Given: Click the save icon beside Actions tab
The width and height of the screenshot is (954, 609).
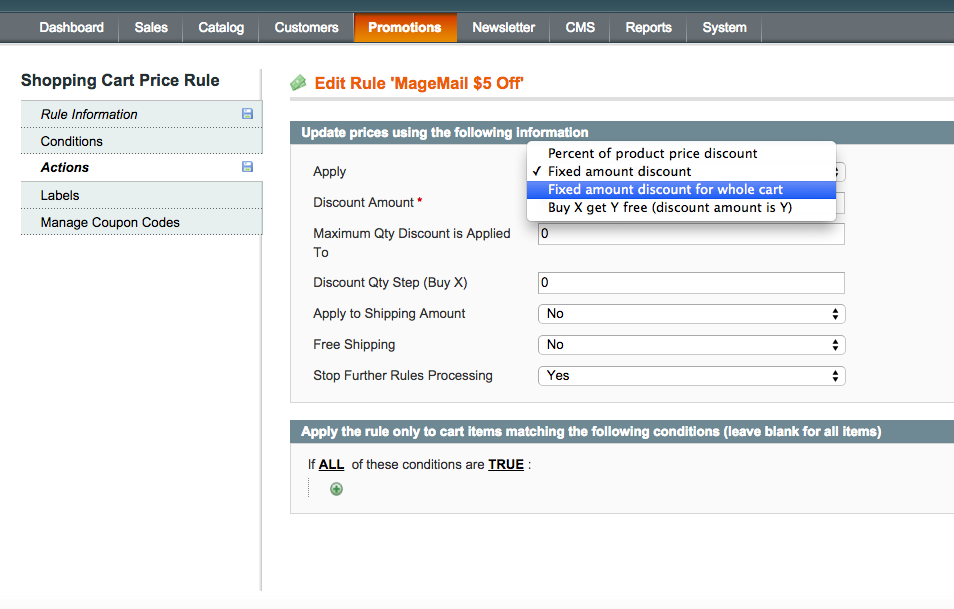Looking at the screenshot, I should (x=247, y=167).
